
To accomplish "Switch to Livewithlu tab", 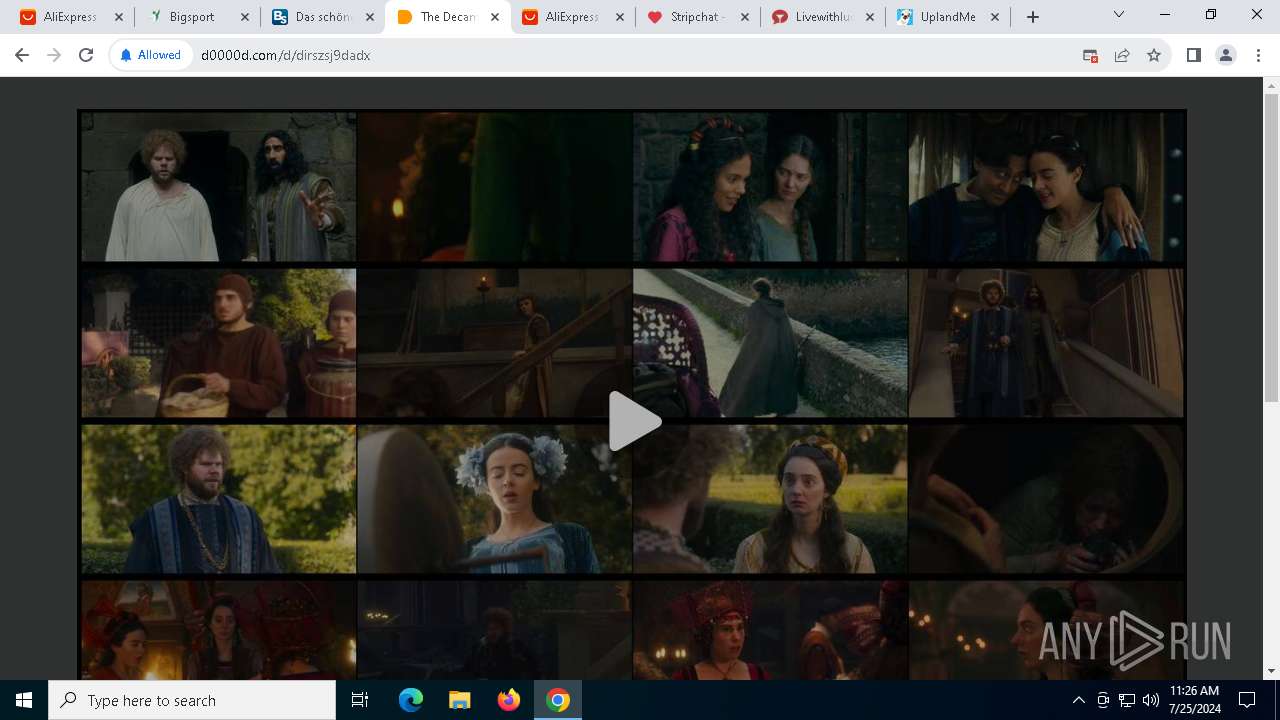I will pos(822,17).
